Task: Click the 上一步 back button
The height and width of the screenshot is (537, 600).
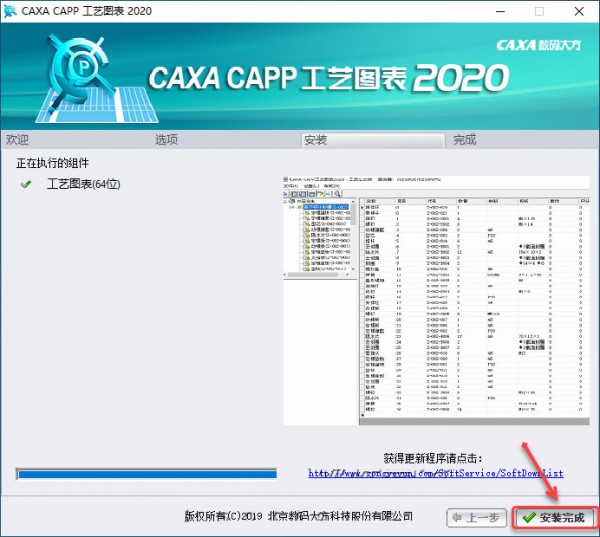Action: pos(476,517)
